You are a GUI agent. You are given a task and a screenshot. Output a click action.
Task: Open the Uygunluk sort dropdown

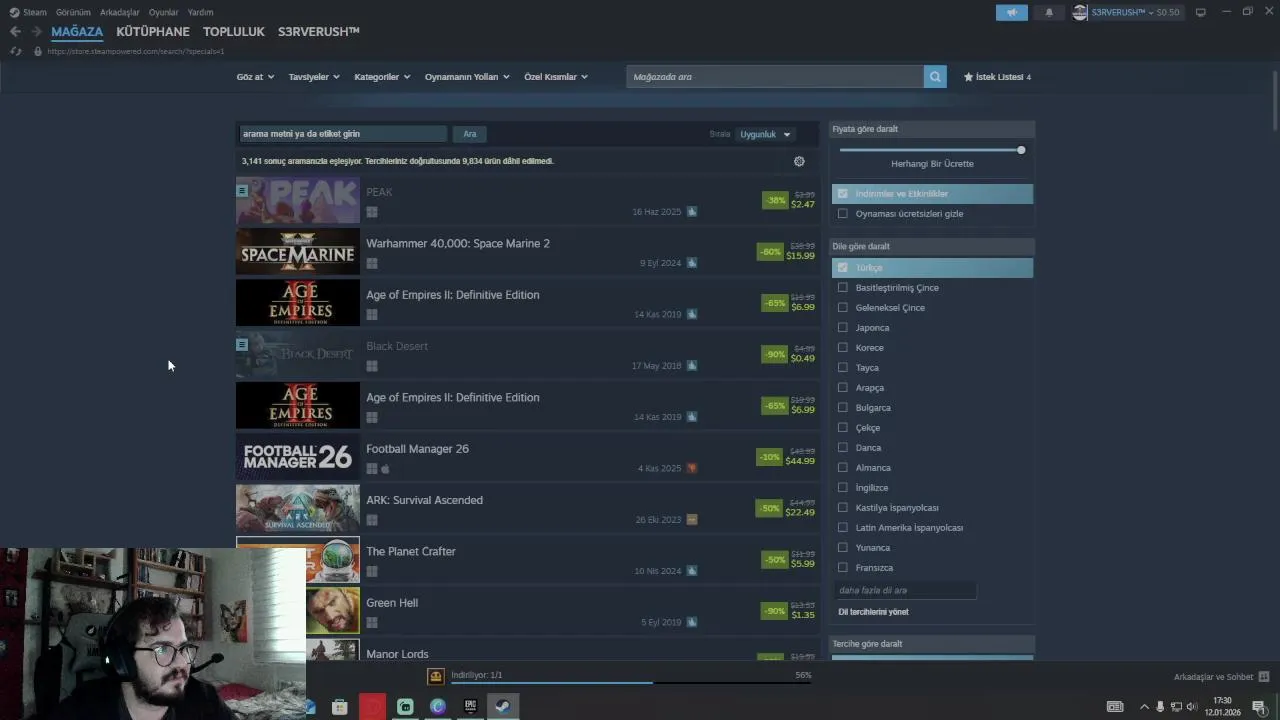pyautogui.click(x=765, y=134)
